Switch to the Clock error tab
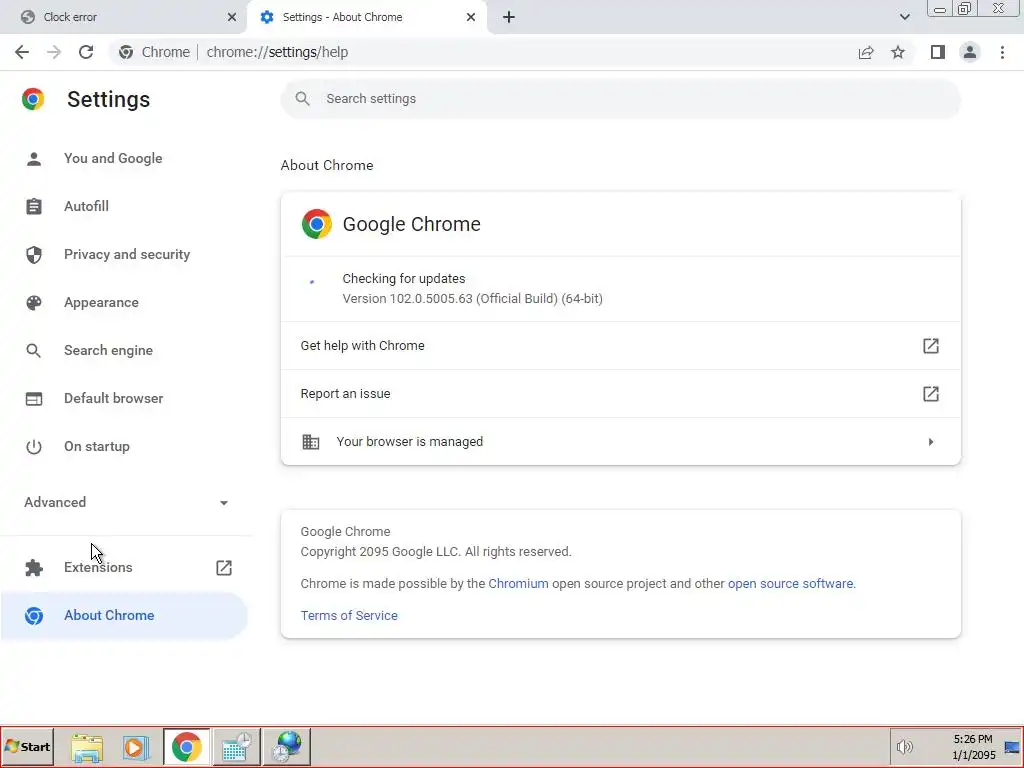 coord(123,17)
